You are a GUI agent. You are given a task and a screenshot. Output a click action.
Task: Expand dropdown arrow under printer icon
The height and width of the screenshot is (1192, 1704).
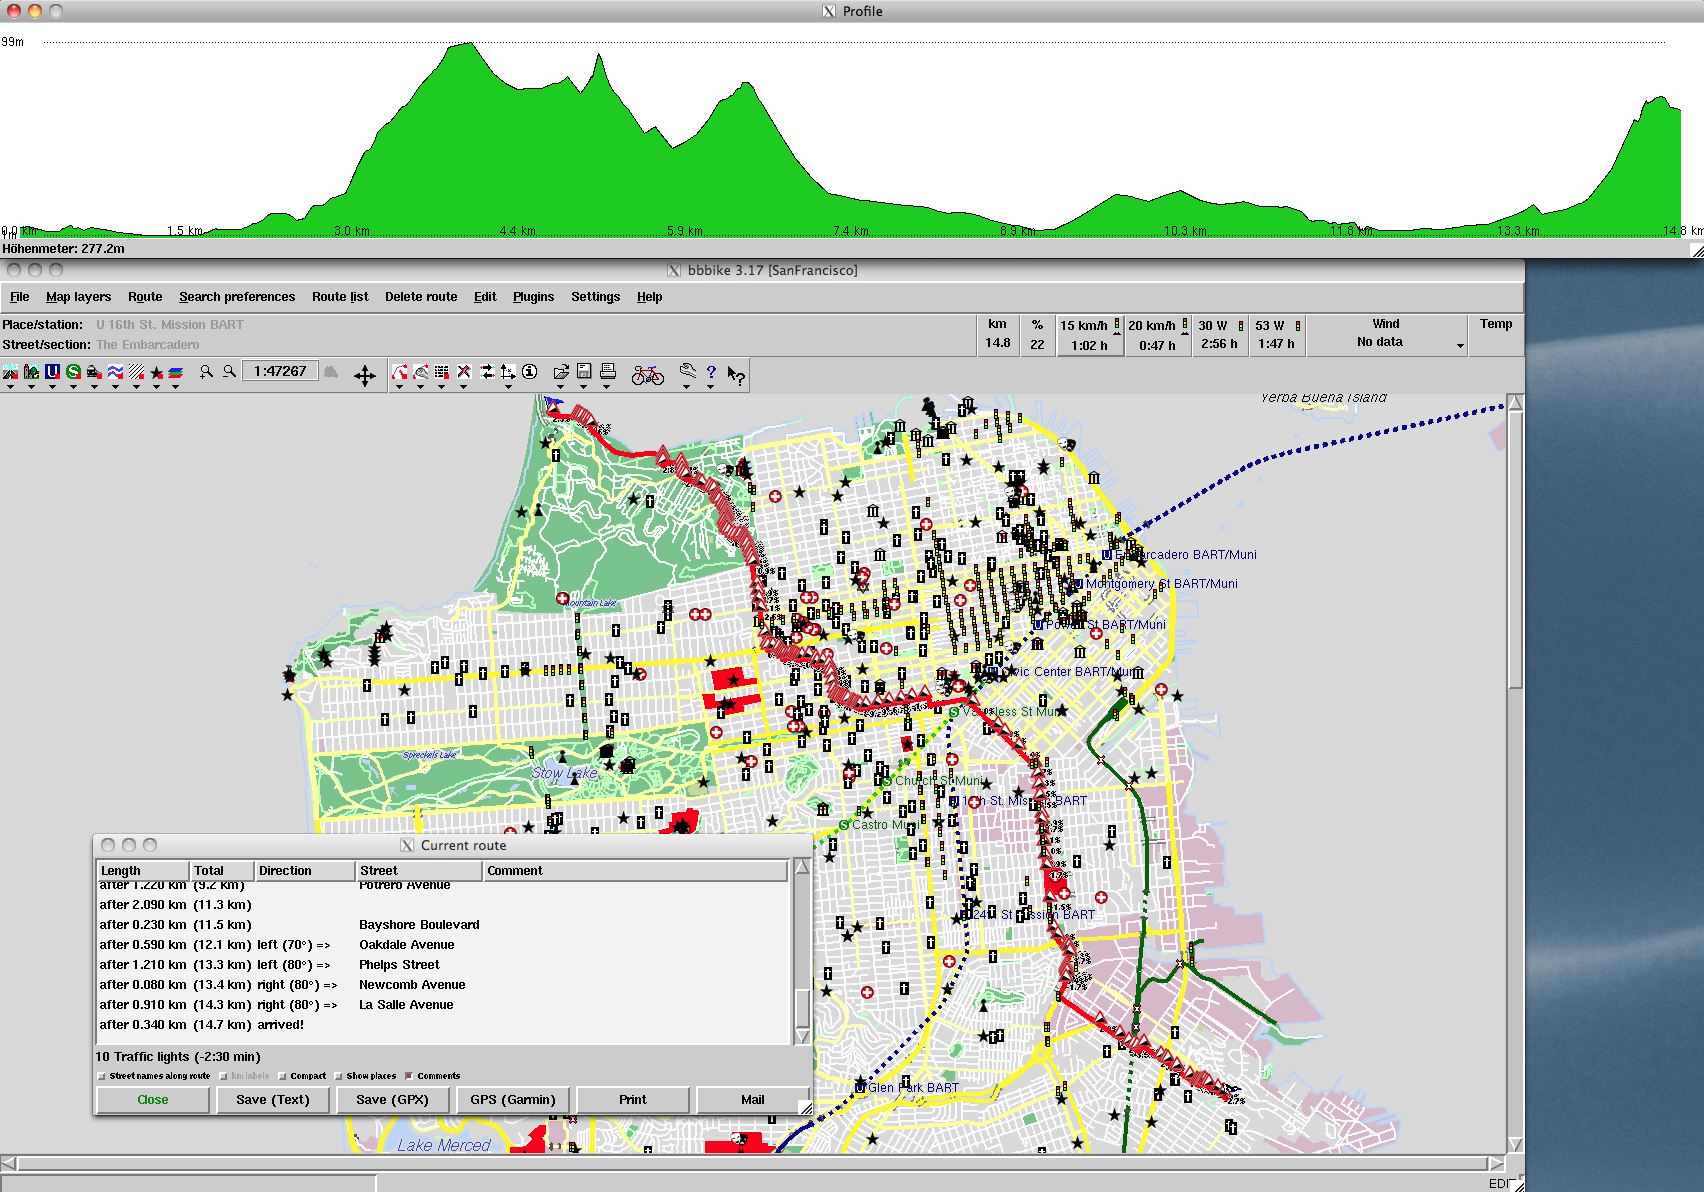(x=607, y=387)
